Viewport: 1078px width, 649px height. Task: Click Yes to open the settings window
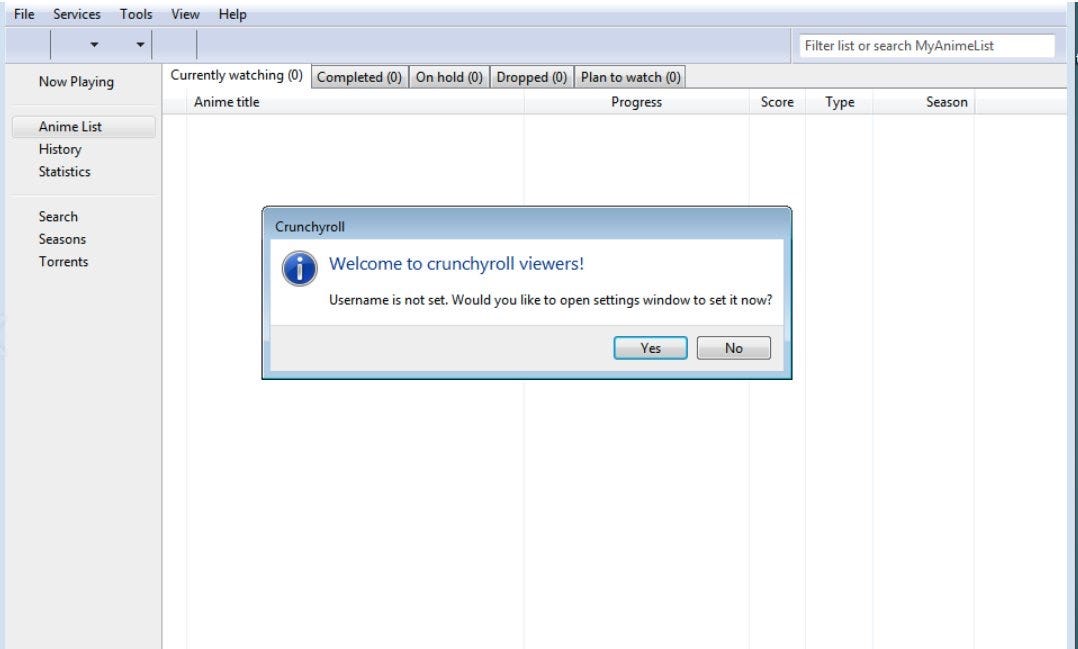tap(650, 348)
